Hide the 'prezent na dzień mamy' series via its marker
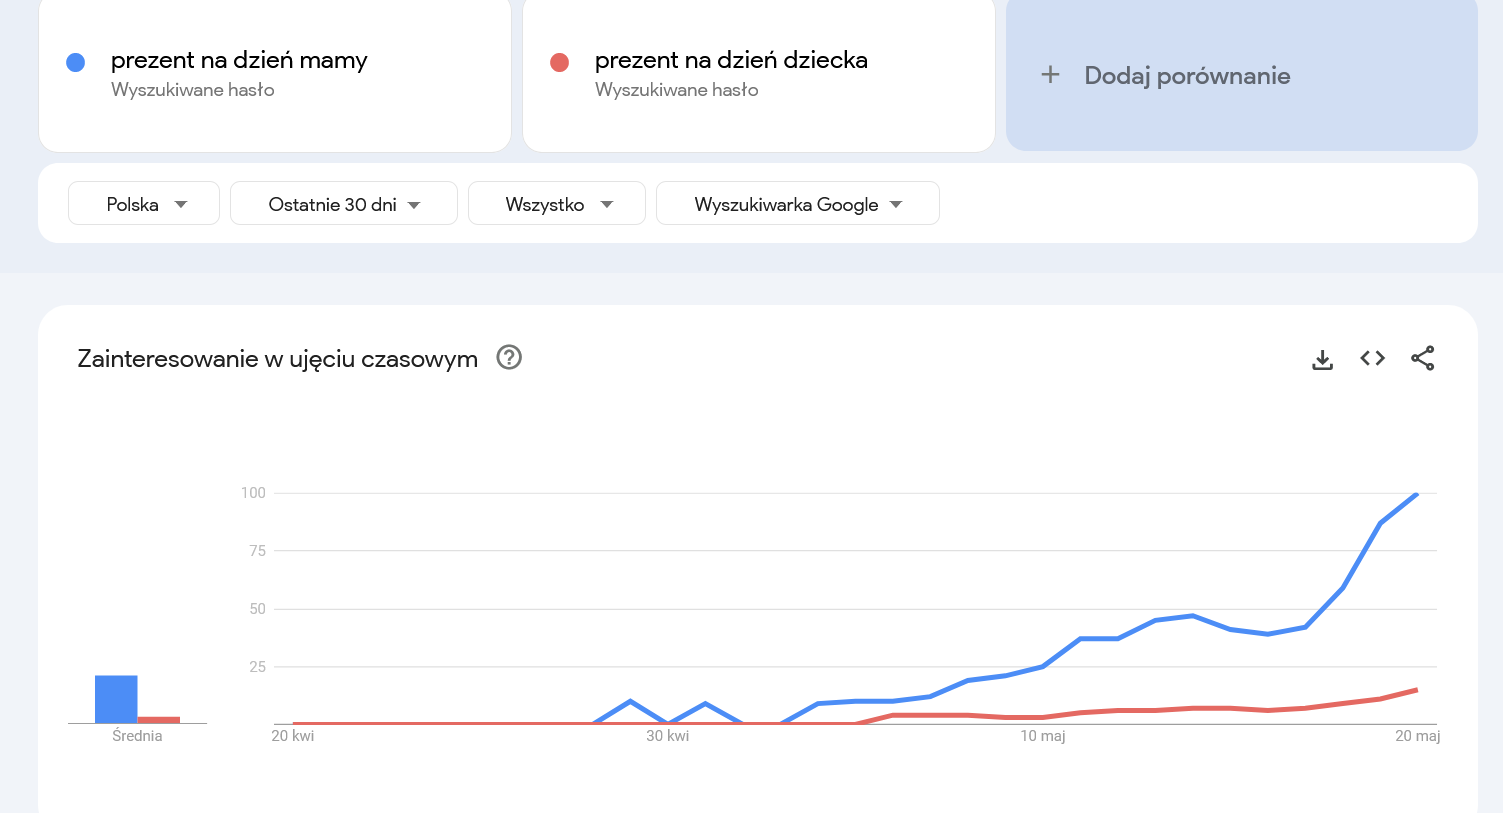 [75, 61]
